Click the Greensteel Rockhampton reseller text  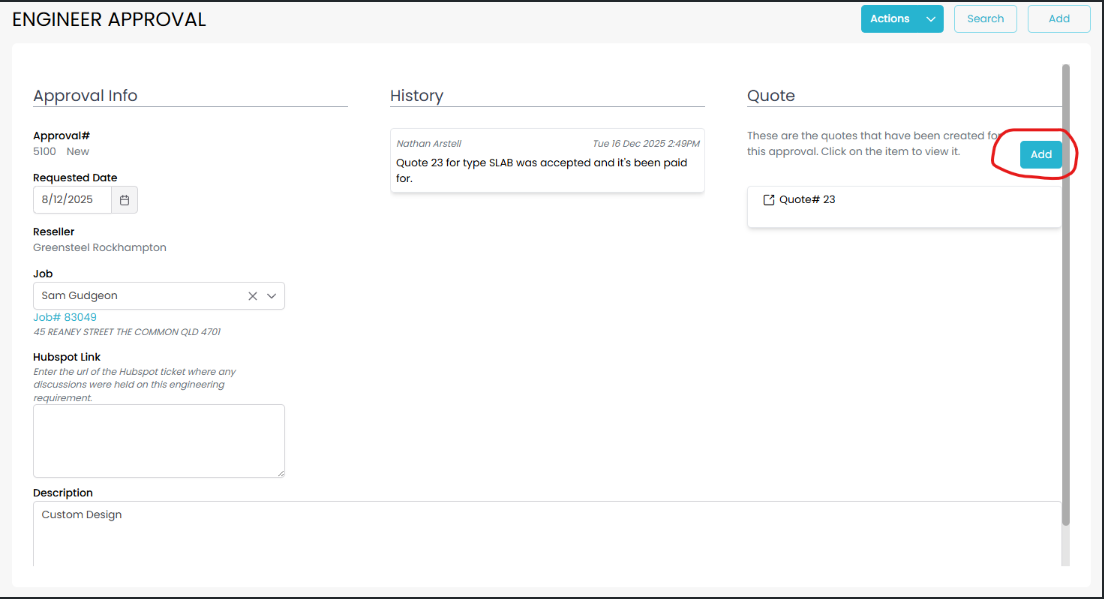[99, 247]
